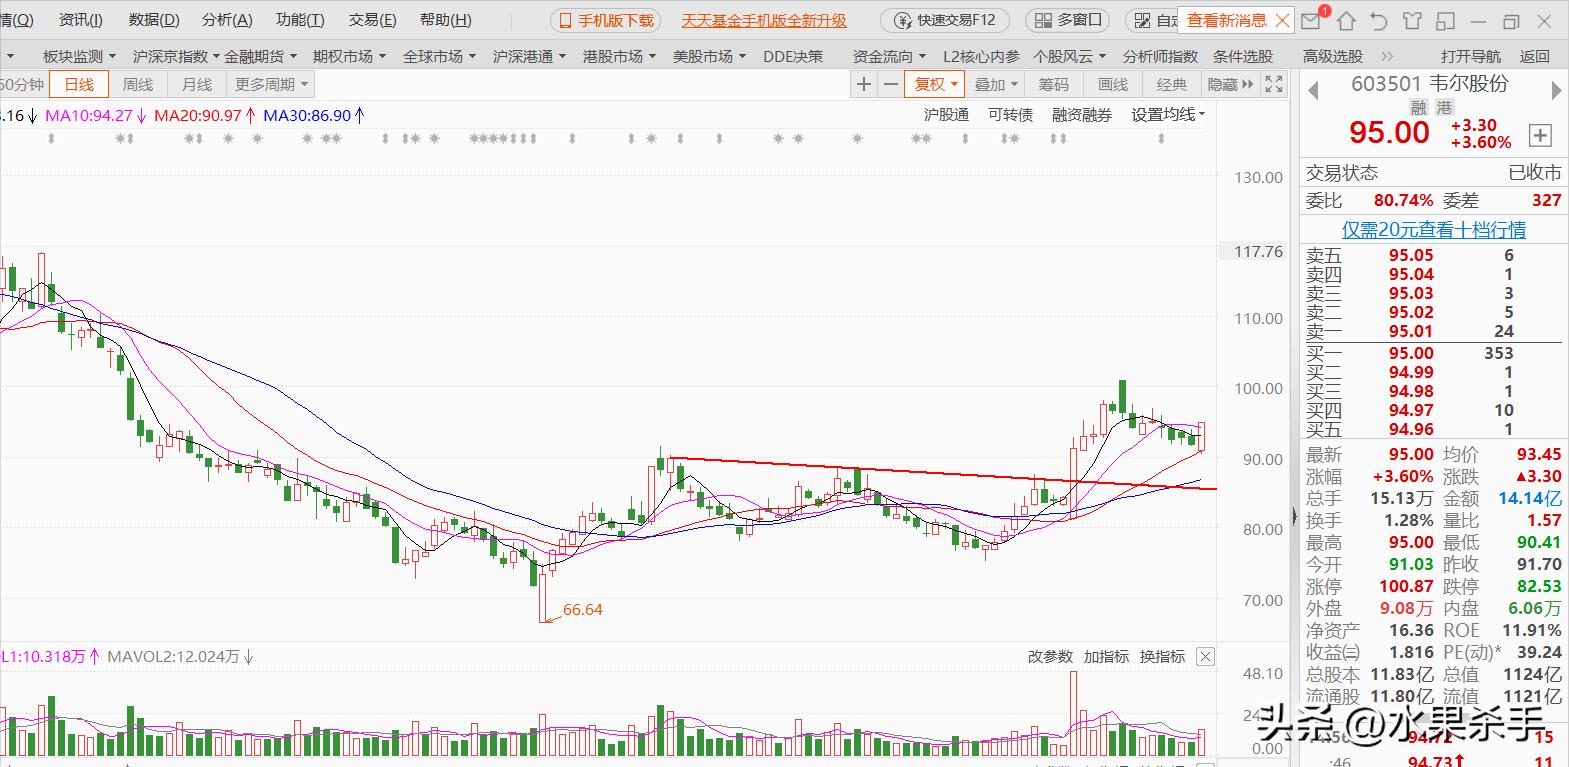Close the volume indicator panel
The image size is (1569, 767).
click(1205, 657)
